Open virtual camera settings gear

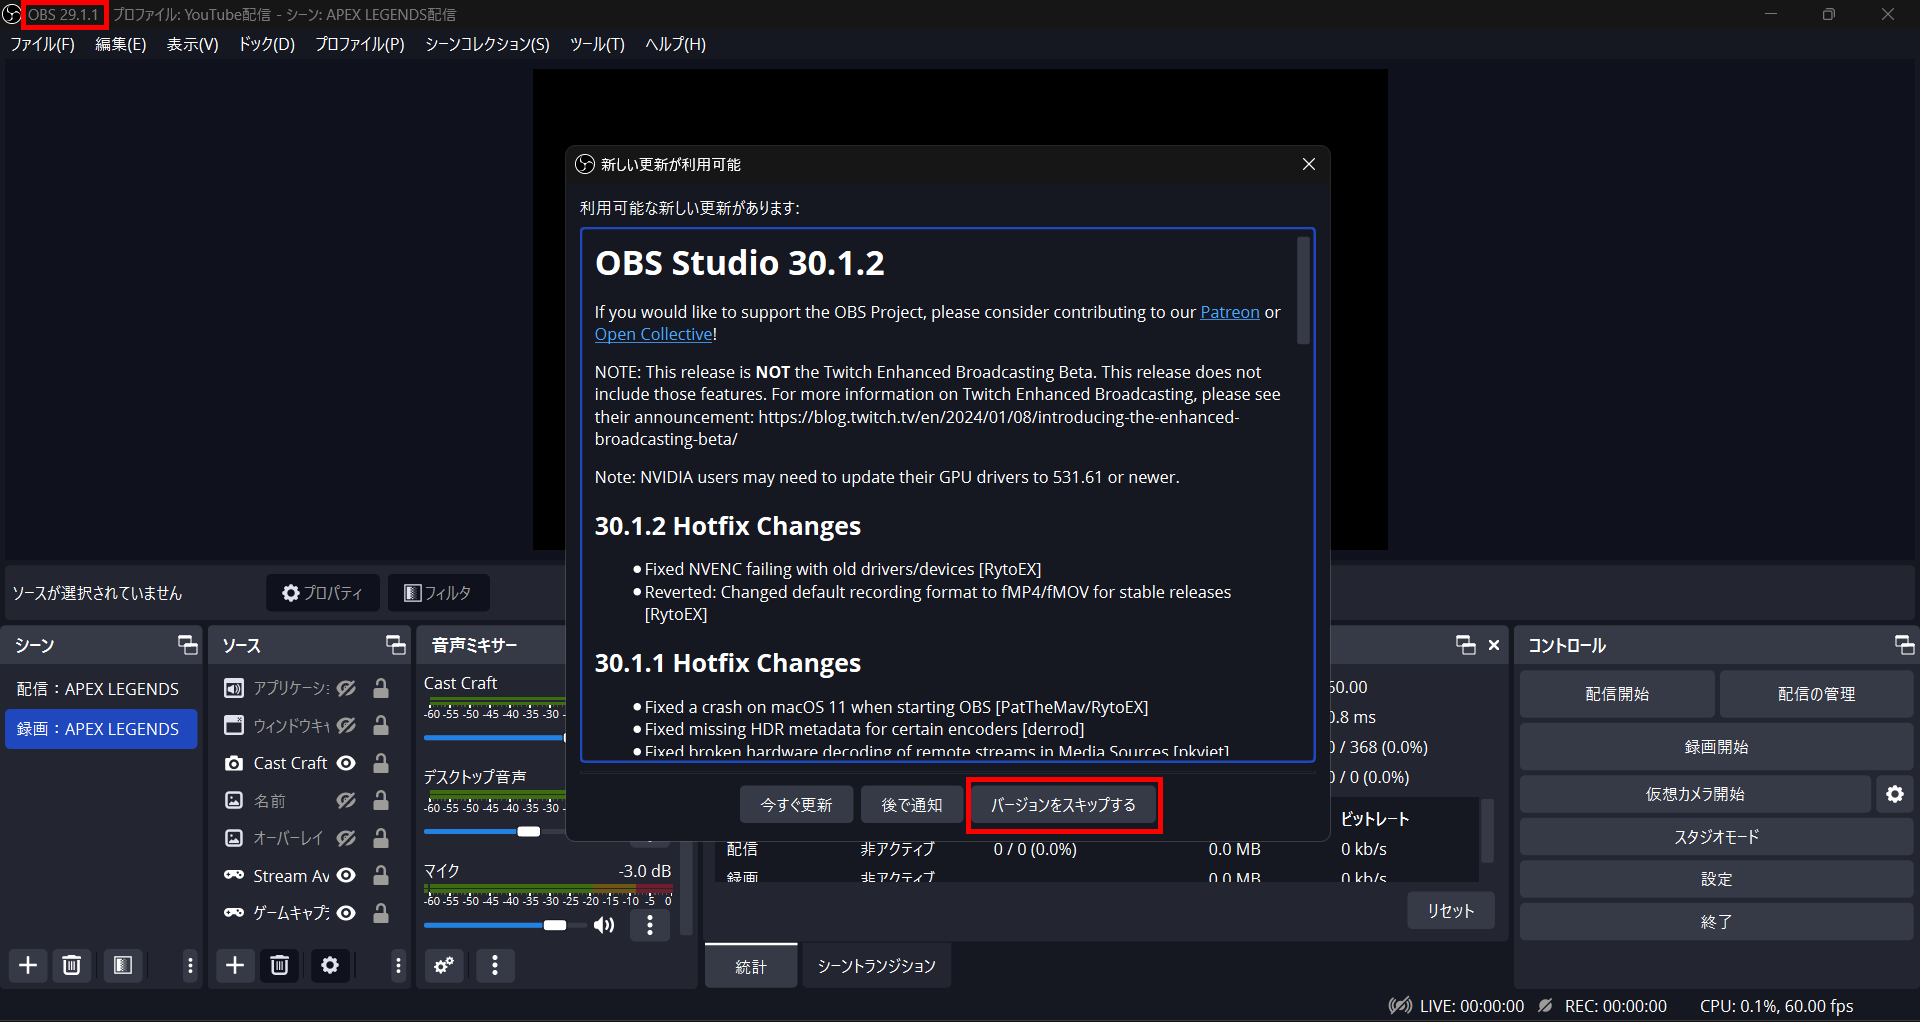point(1895,794)
